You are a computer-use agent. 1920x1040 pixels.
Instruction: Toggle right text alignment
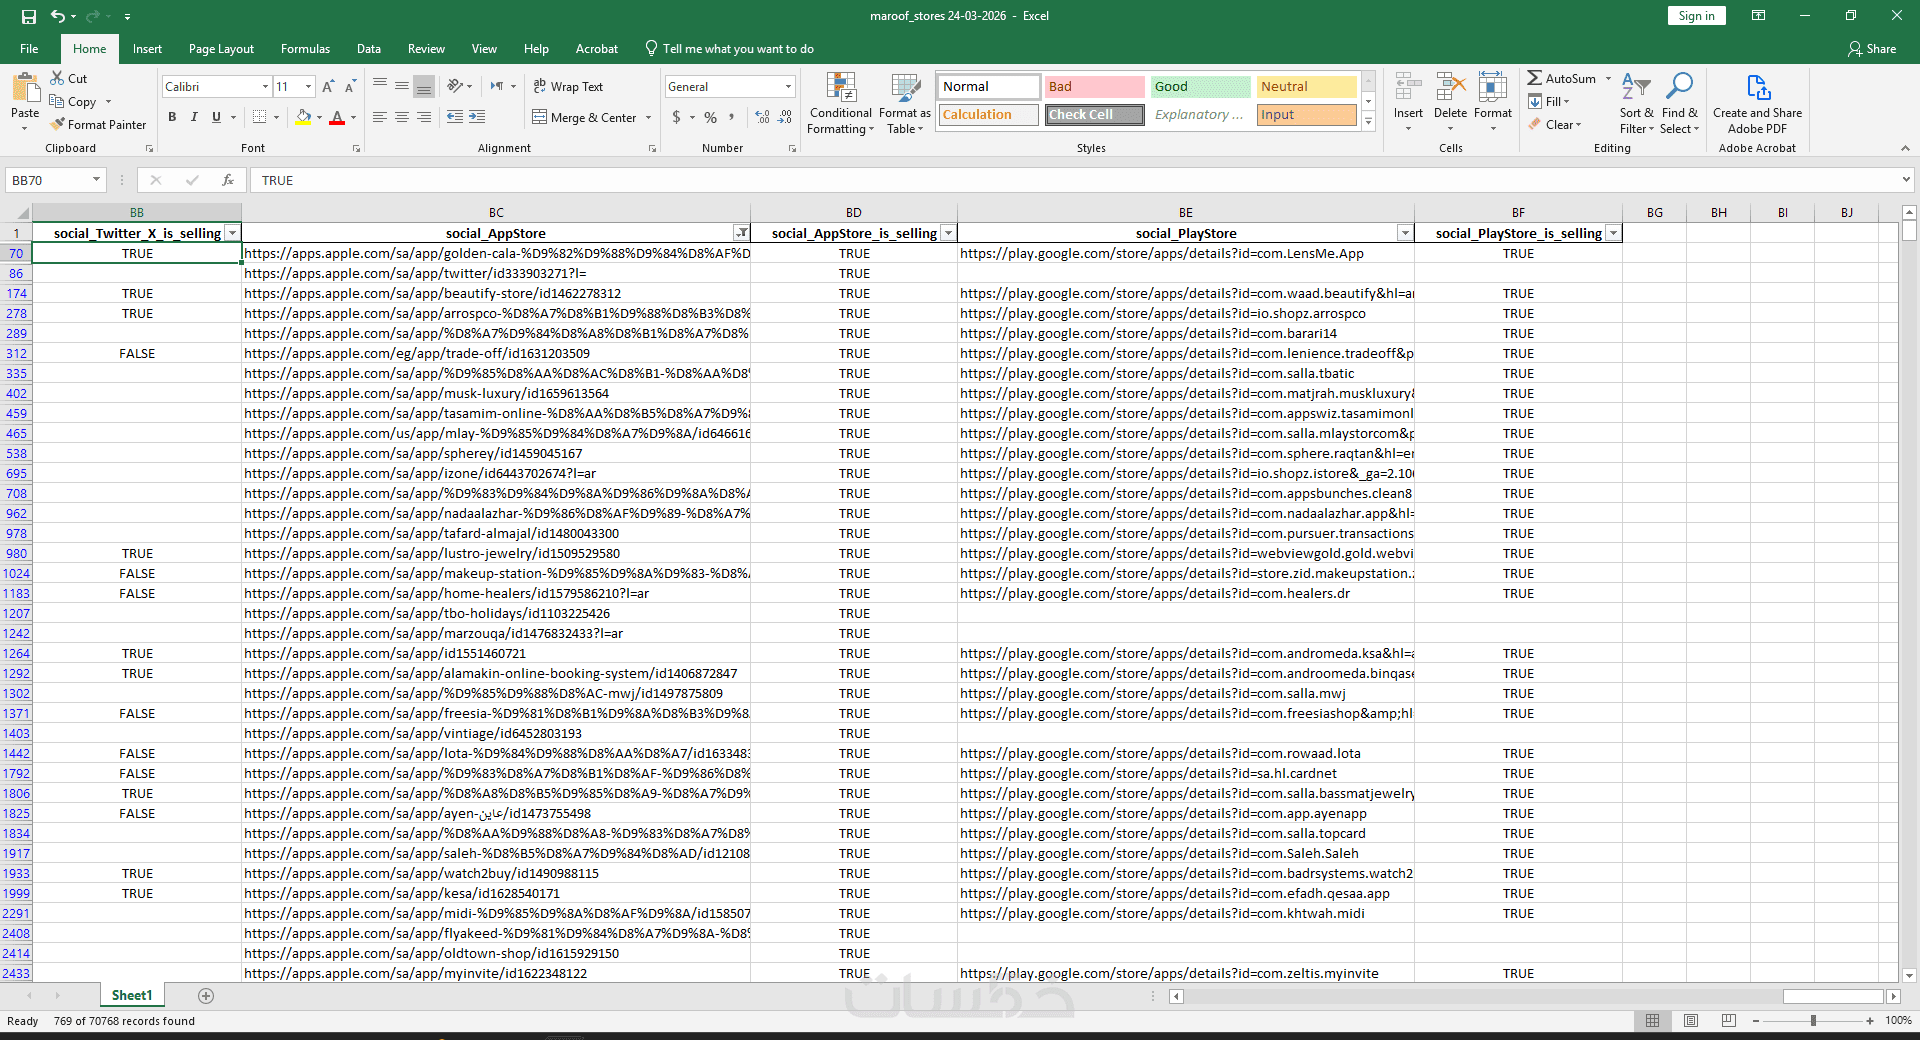coord(424,117)
